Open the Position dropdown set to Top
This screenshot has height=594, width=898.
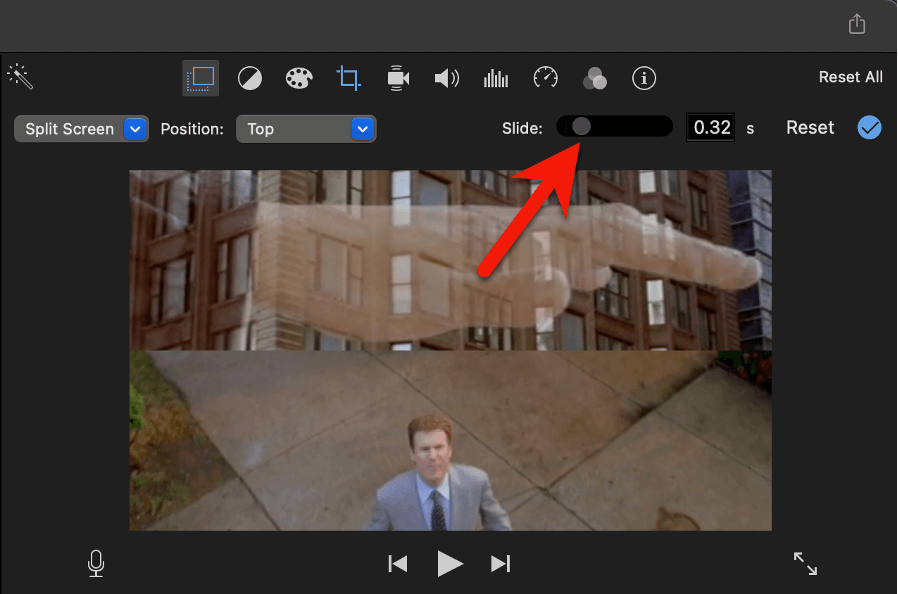[x=306, y=129]
